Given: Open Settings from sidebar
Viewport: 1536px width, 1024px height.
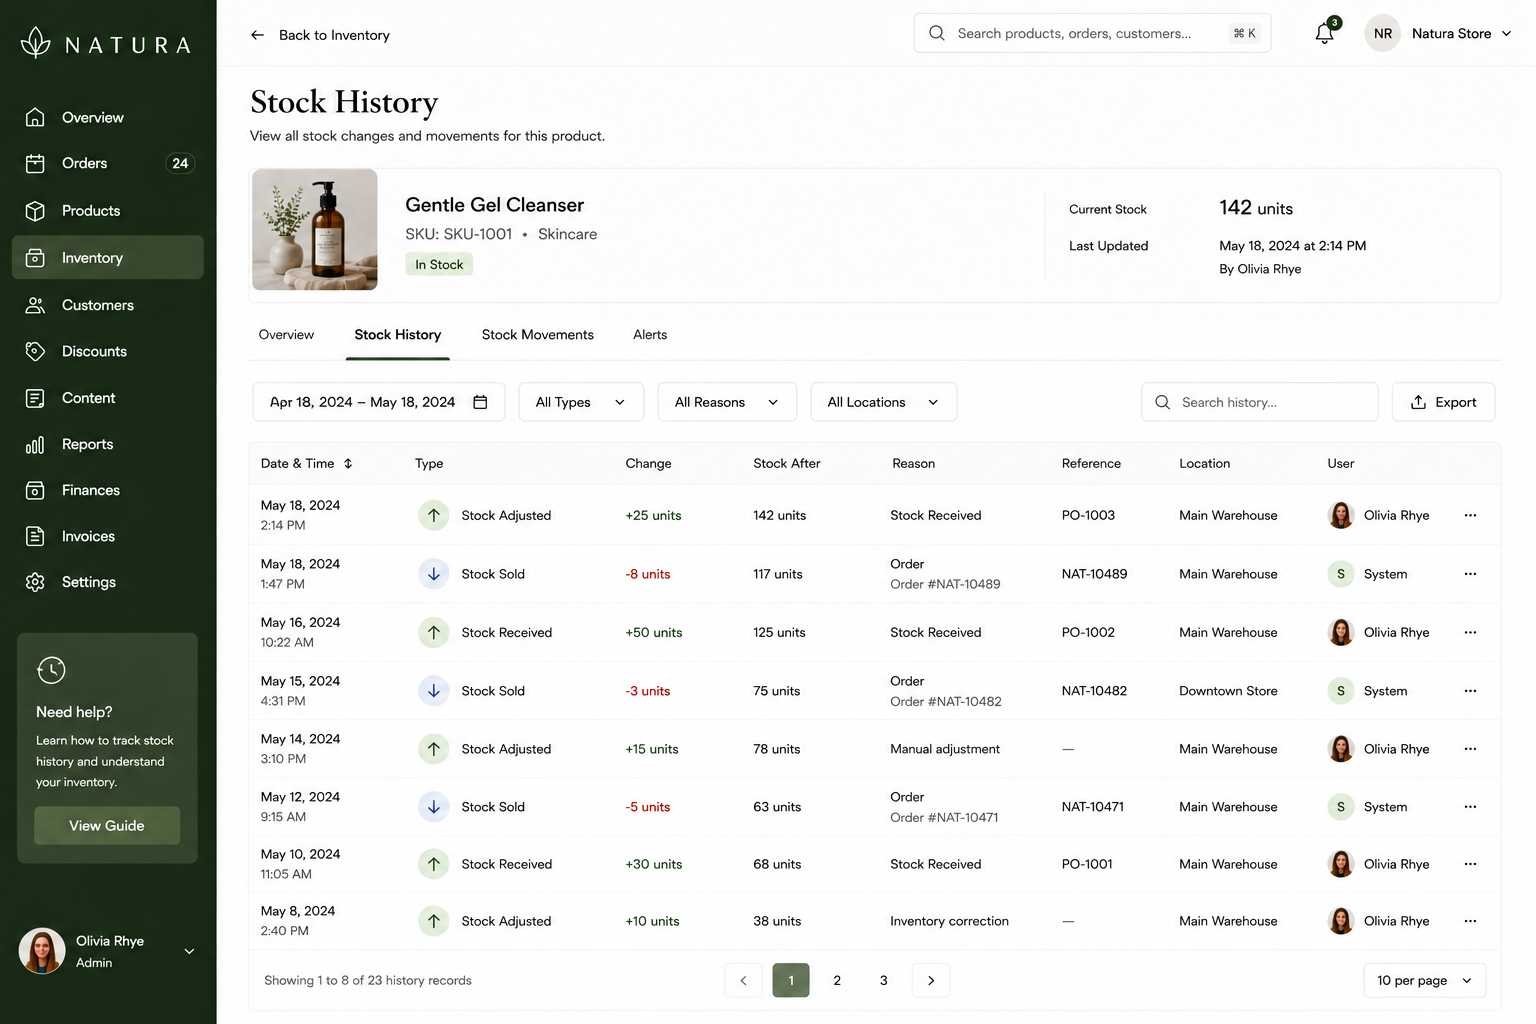Looking at the screenshot, I should tap(107, 582).
